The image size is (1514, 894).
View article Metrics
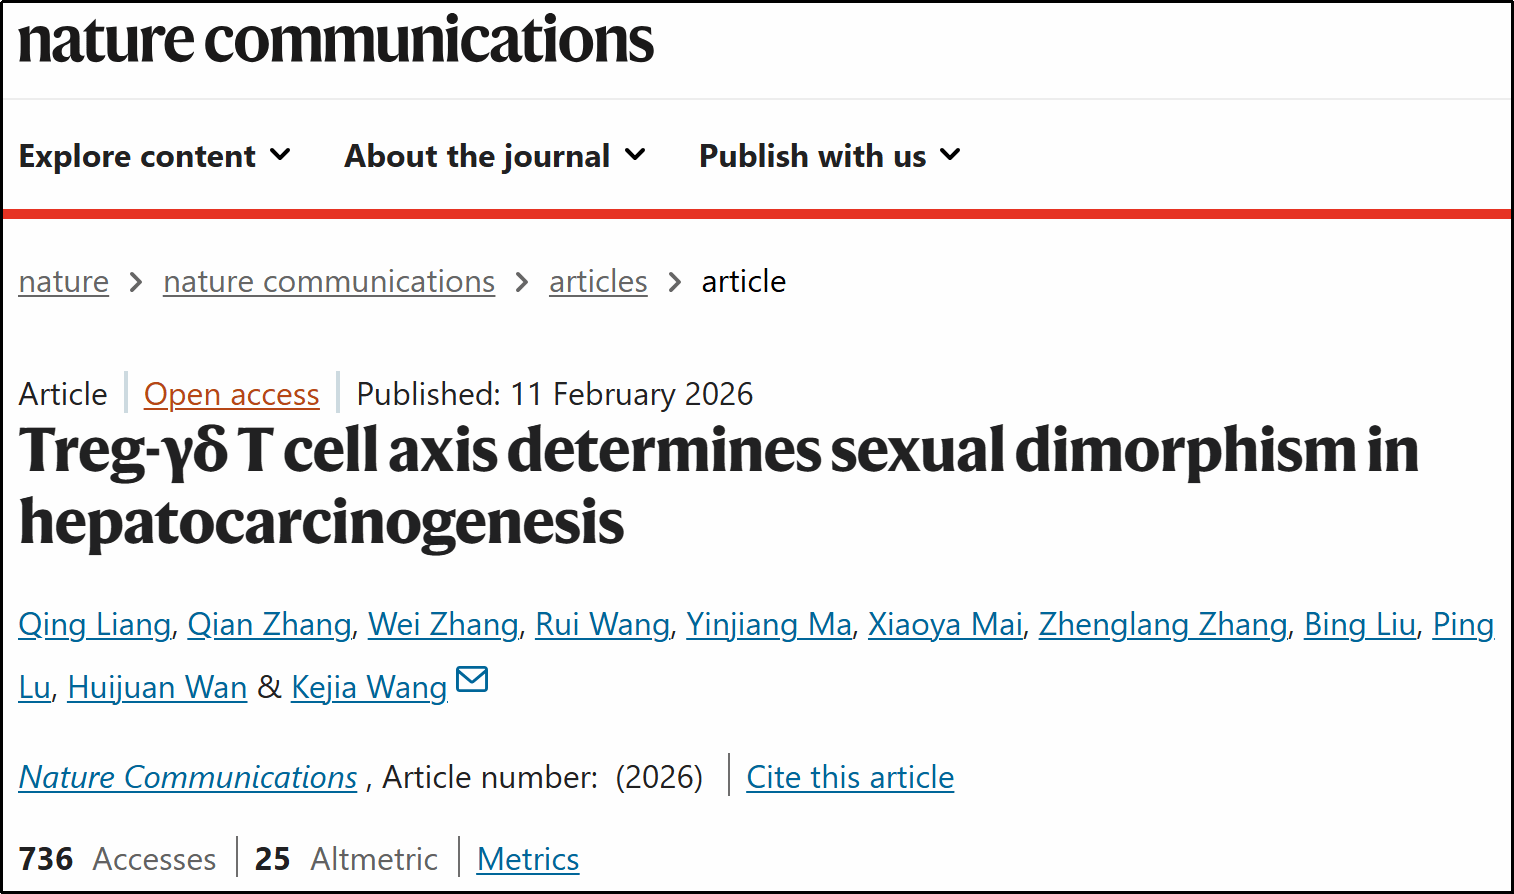(528, 860)
